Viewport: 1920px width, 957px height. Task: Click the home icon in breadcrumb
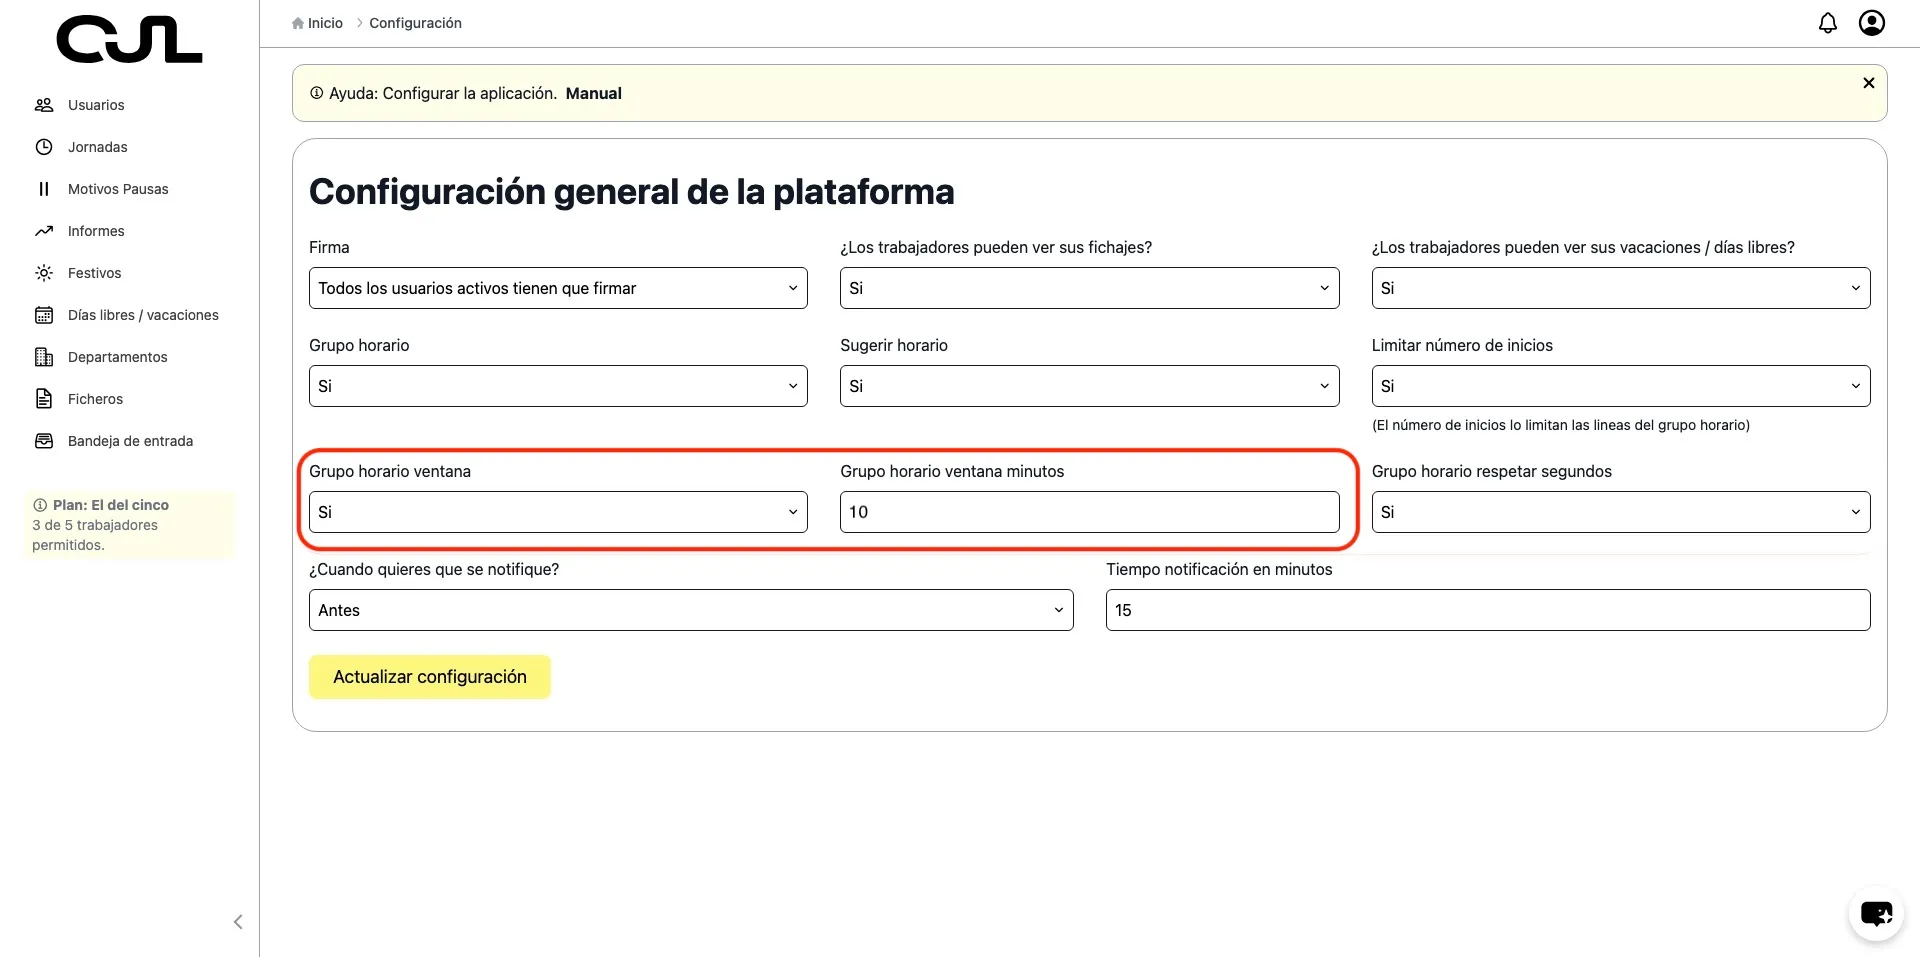pyautogui.click(x=298, y=23)
